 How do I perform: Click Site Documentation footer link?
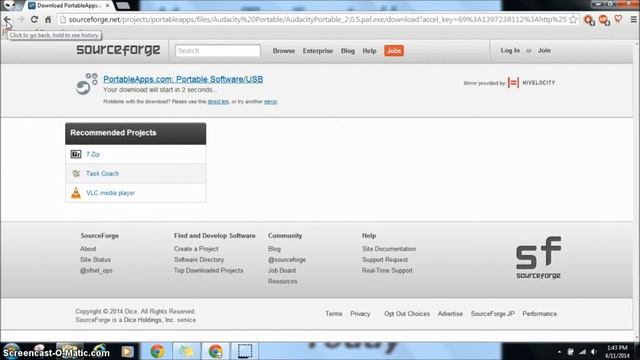coord(389,249)
